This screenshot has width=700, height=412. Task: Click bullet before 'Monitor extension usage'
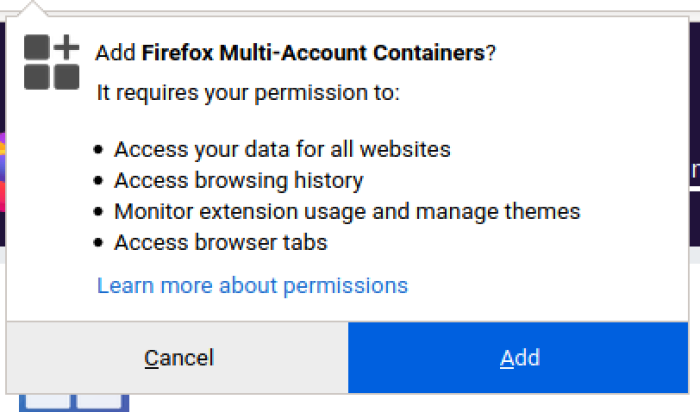point(98,213)
